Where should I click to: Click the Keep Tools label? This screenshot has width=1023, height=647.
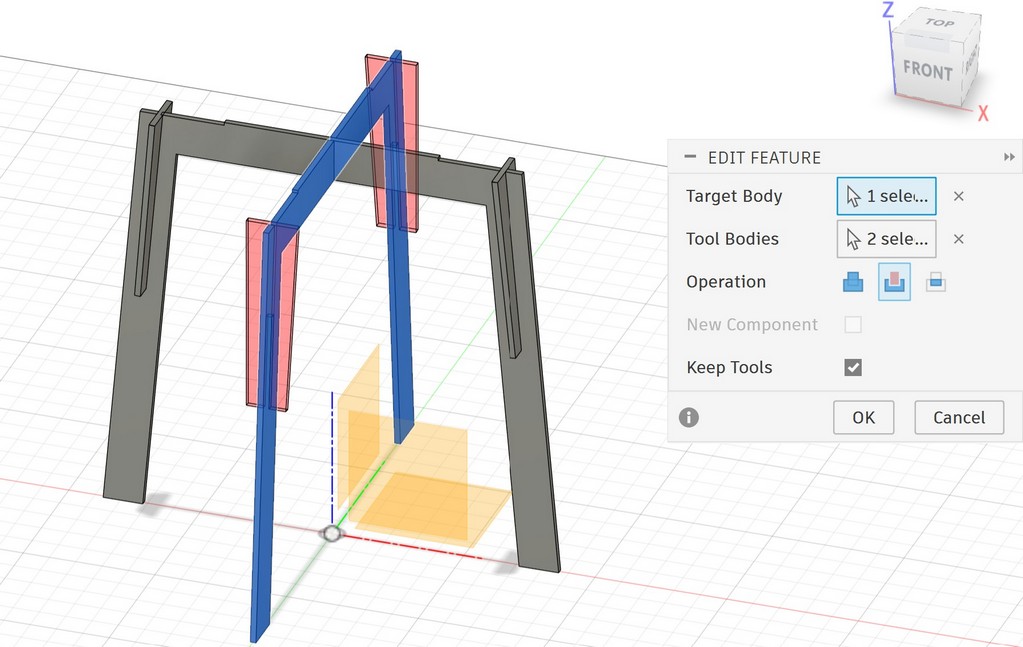pos(729,368)
